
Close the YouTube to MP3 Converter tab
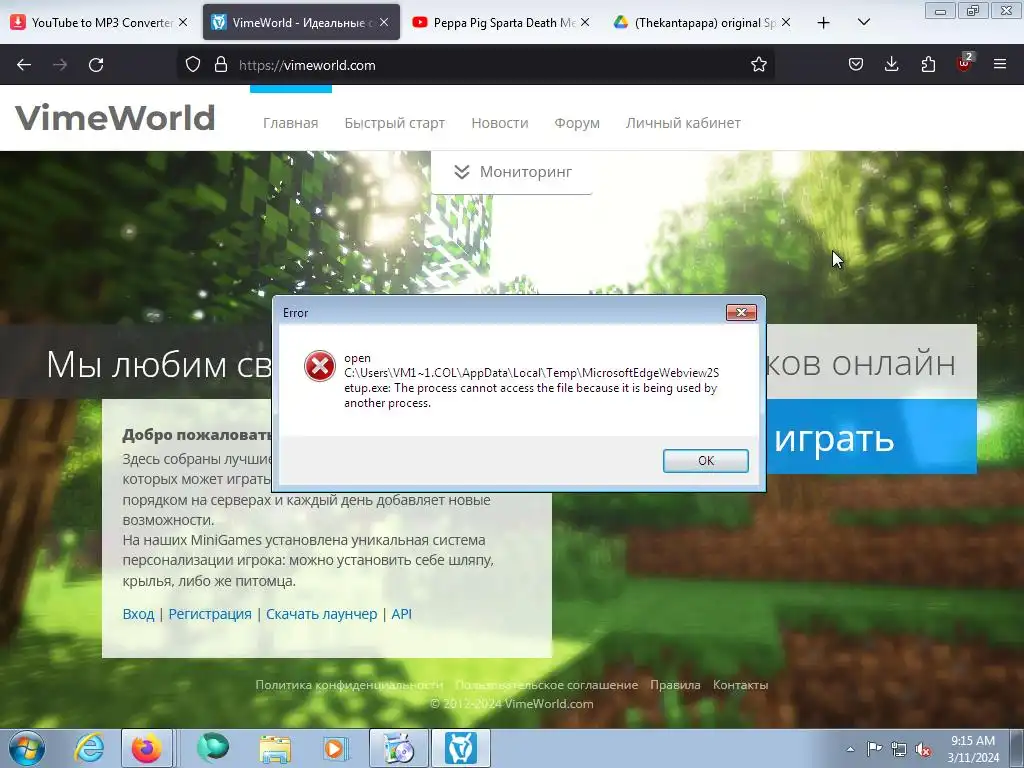184,22
